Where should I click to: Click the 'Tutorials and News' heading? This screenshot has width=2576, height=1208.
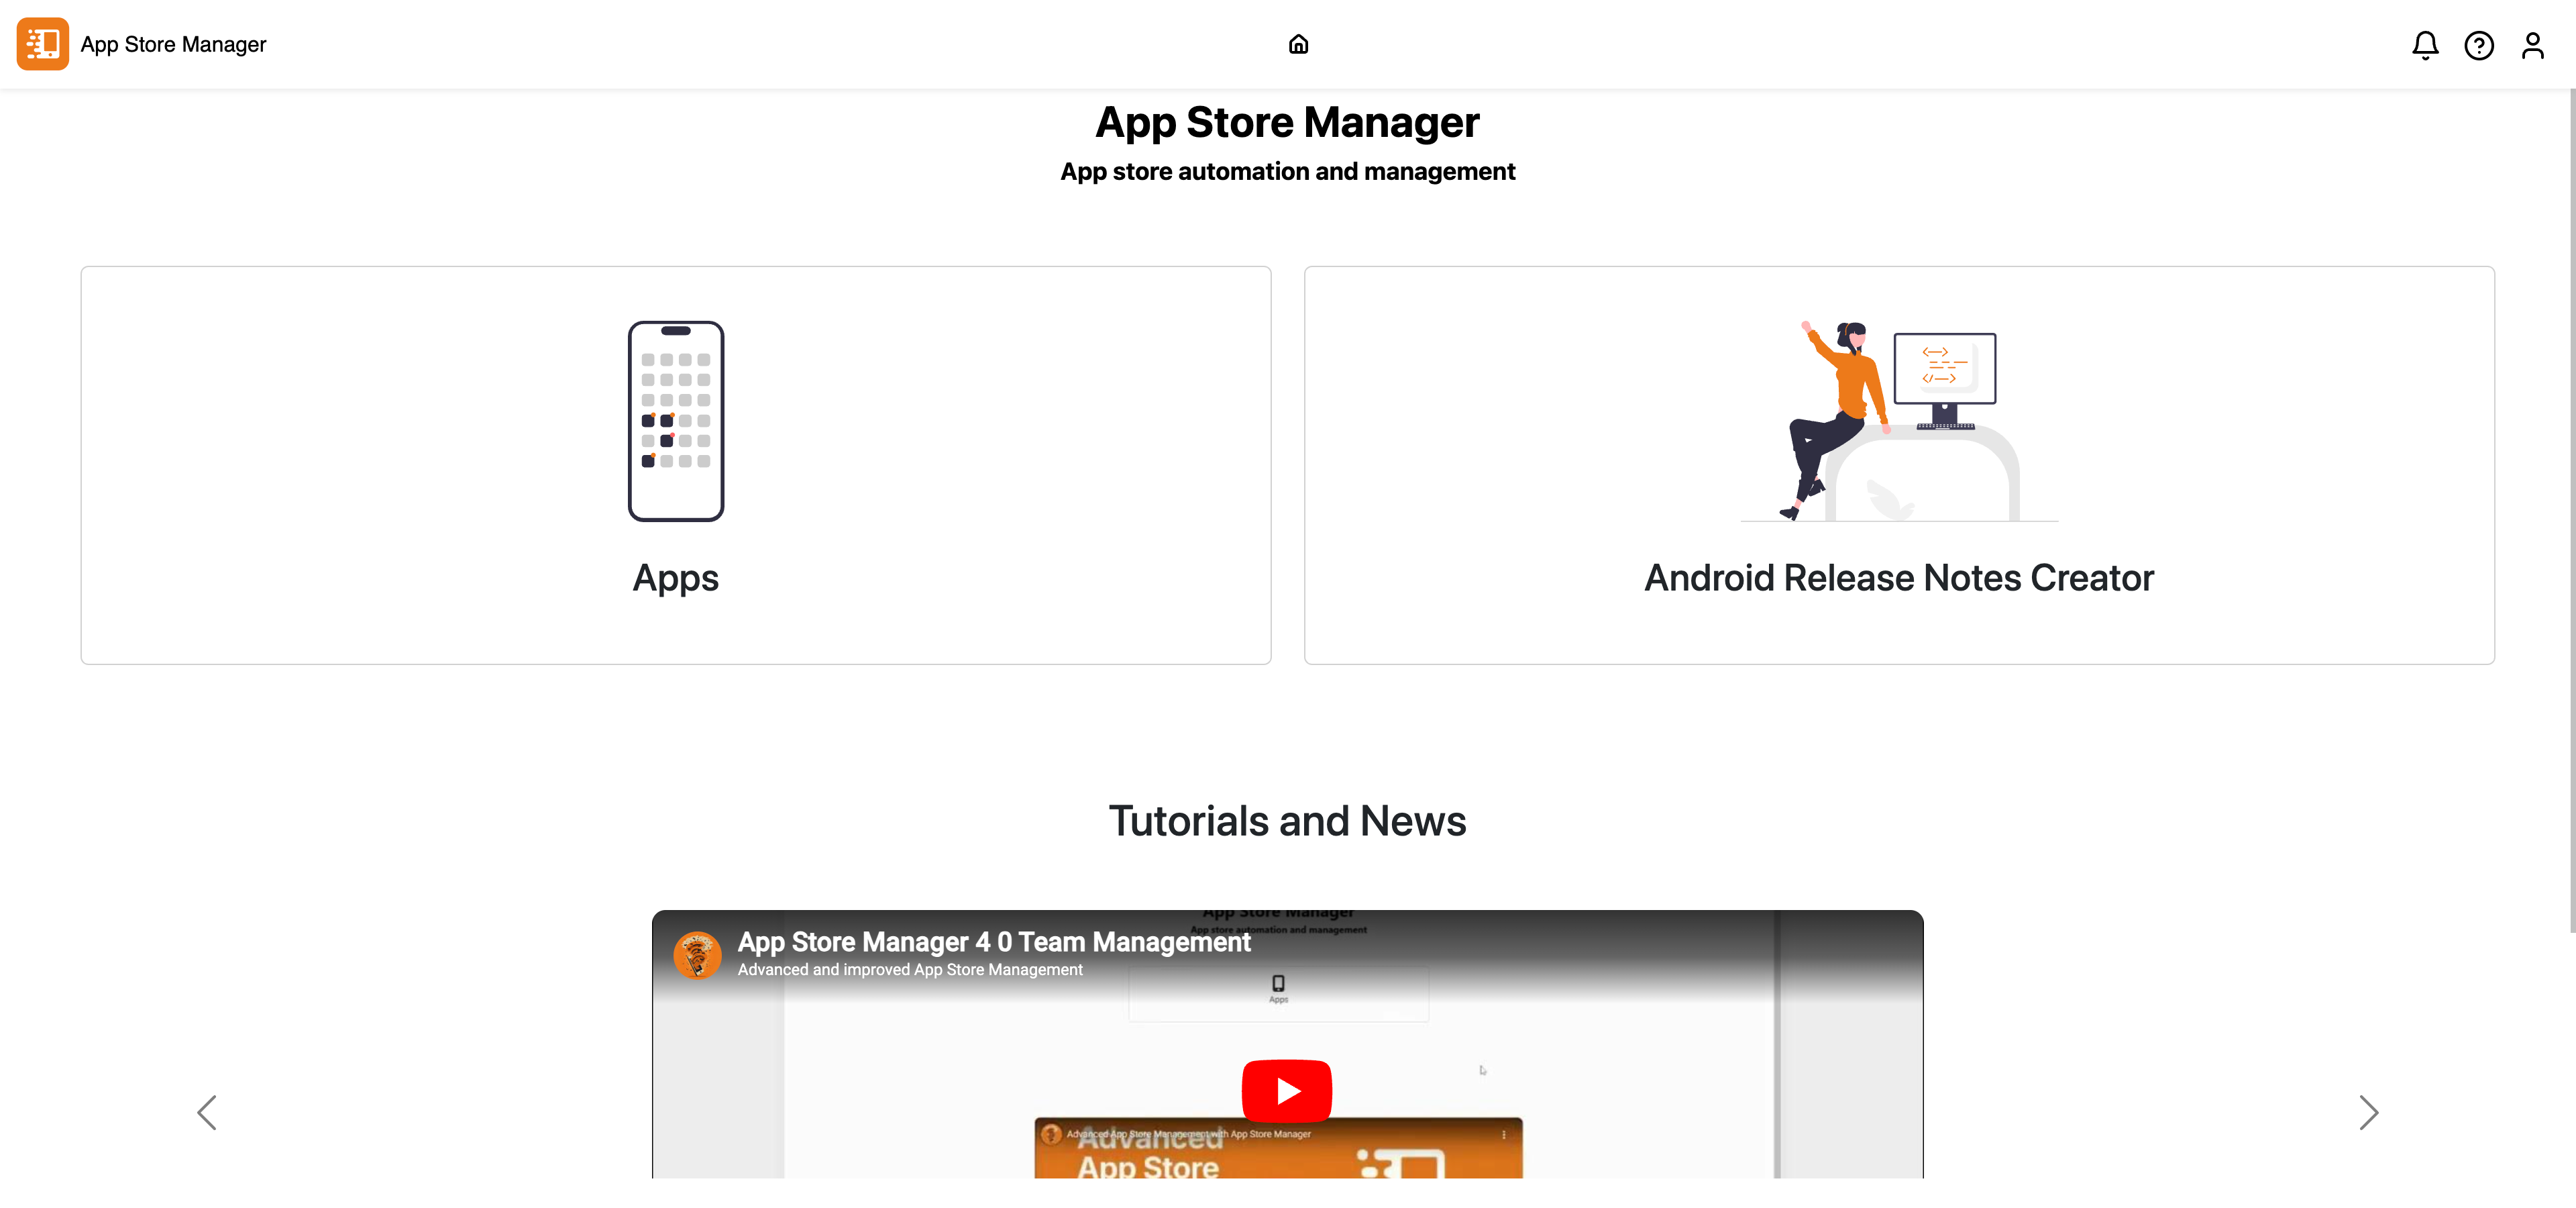(x=1287, y=821)
